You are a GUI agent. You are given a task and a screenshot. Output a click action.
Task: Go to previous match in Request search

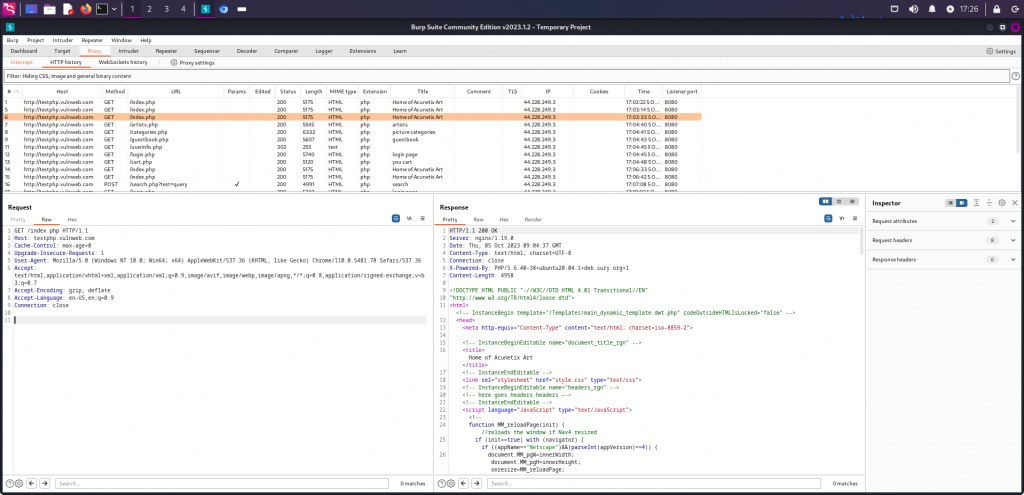(31, 483)
